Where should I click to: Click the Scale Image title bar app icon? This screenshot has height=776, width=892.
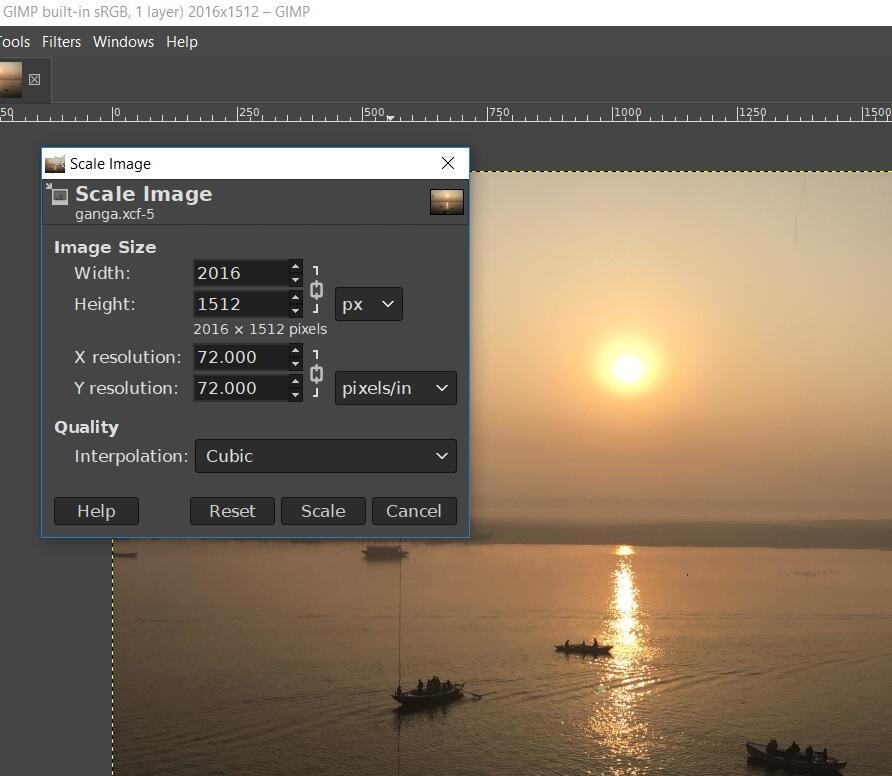[x=55, y=164]
